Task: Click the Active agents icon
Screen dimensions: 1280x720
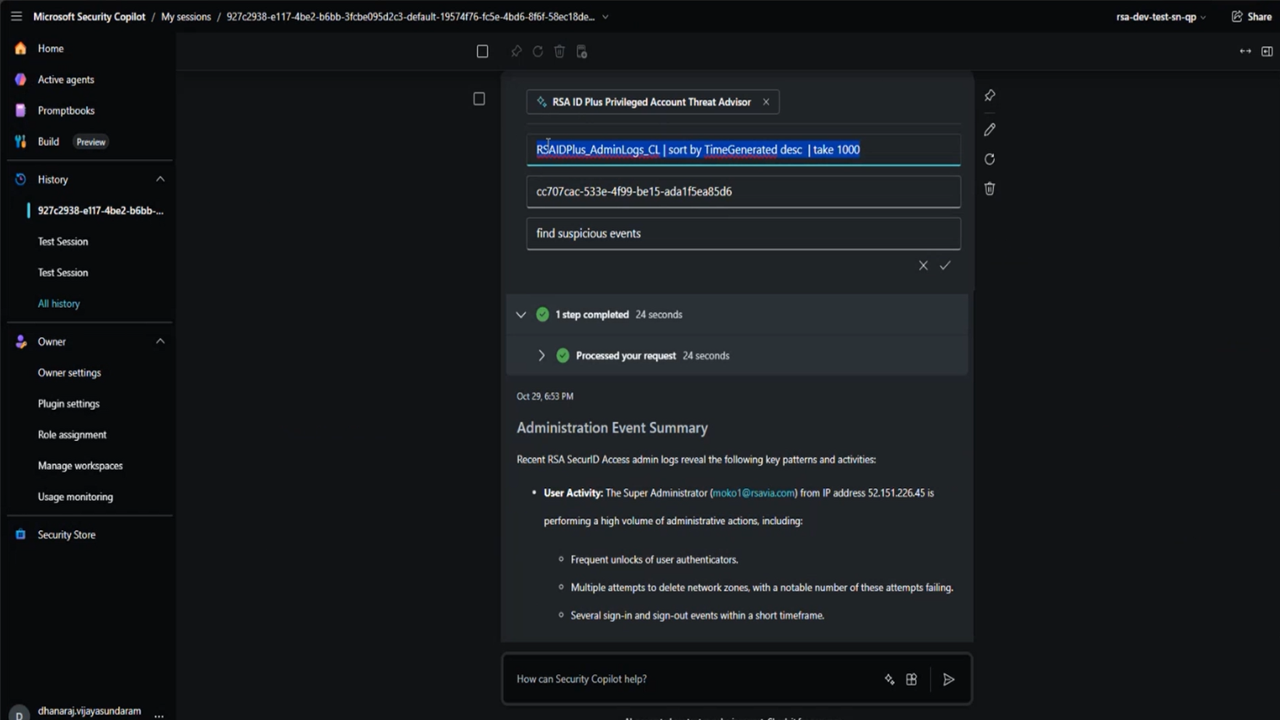Action: click(x=20, y=79)
